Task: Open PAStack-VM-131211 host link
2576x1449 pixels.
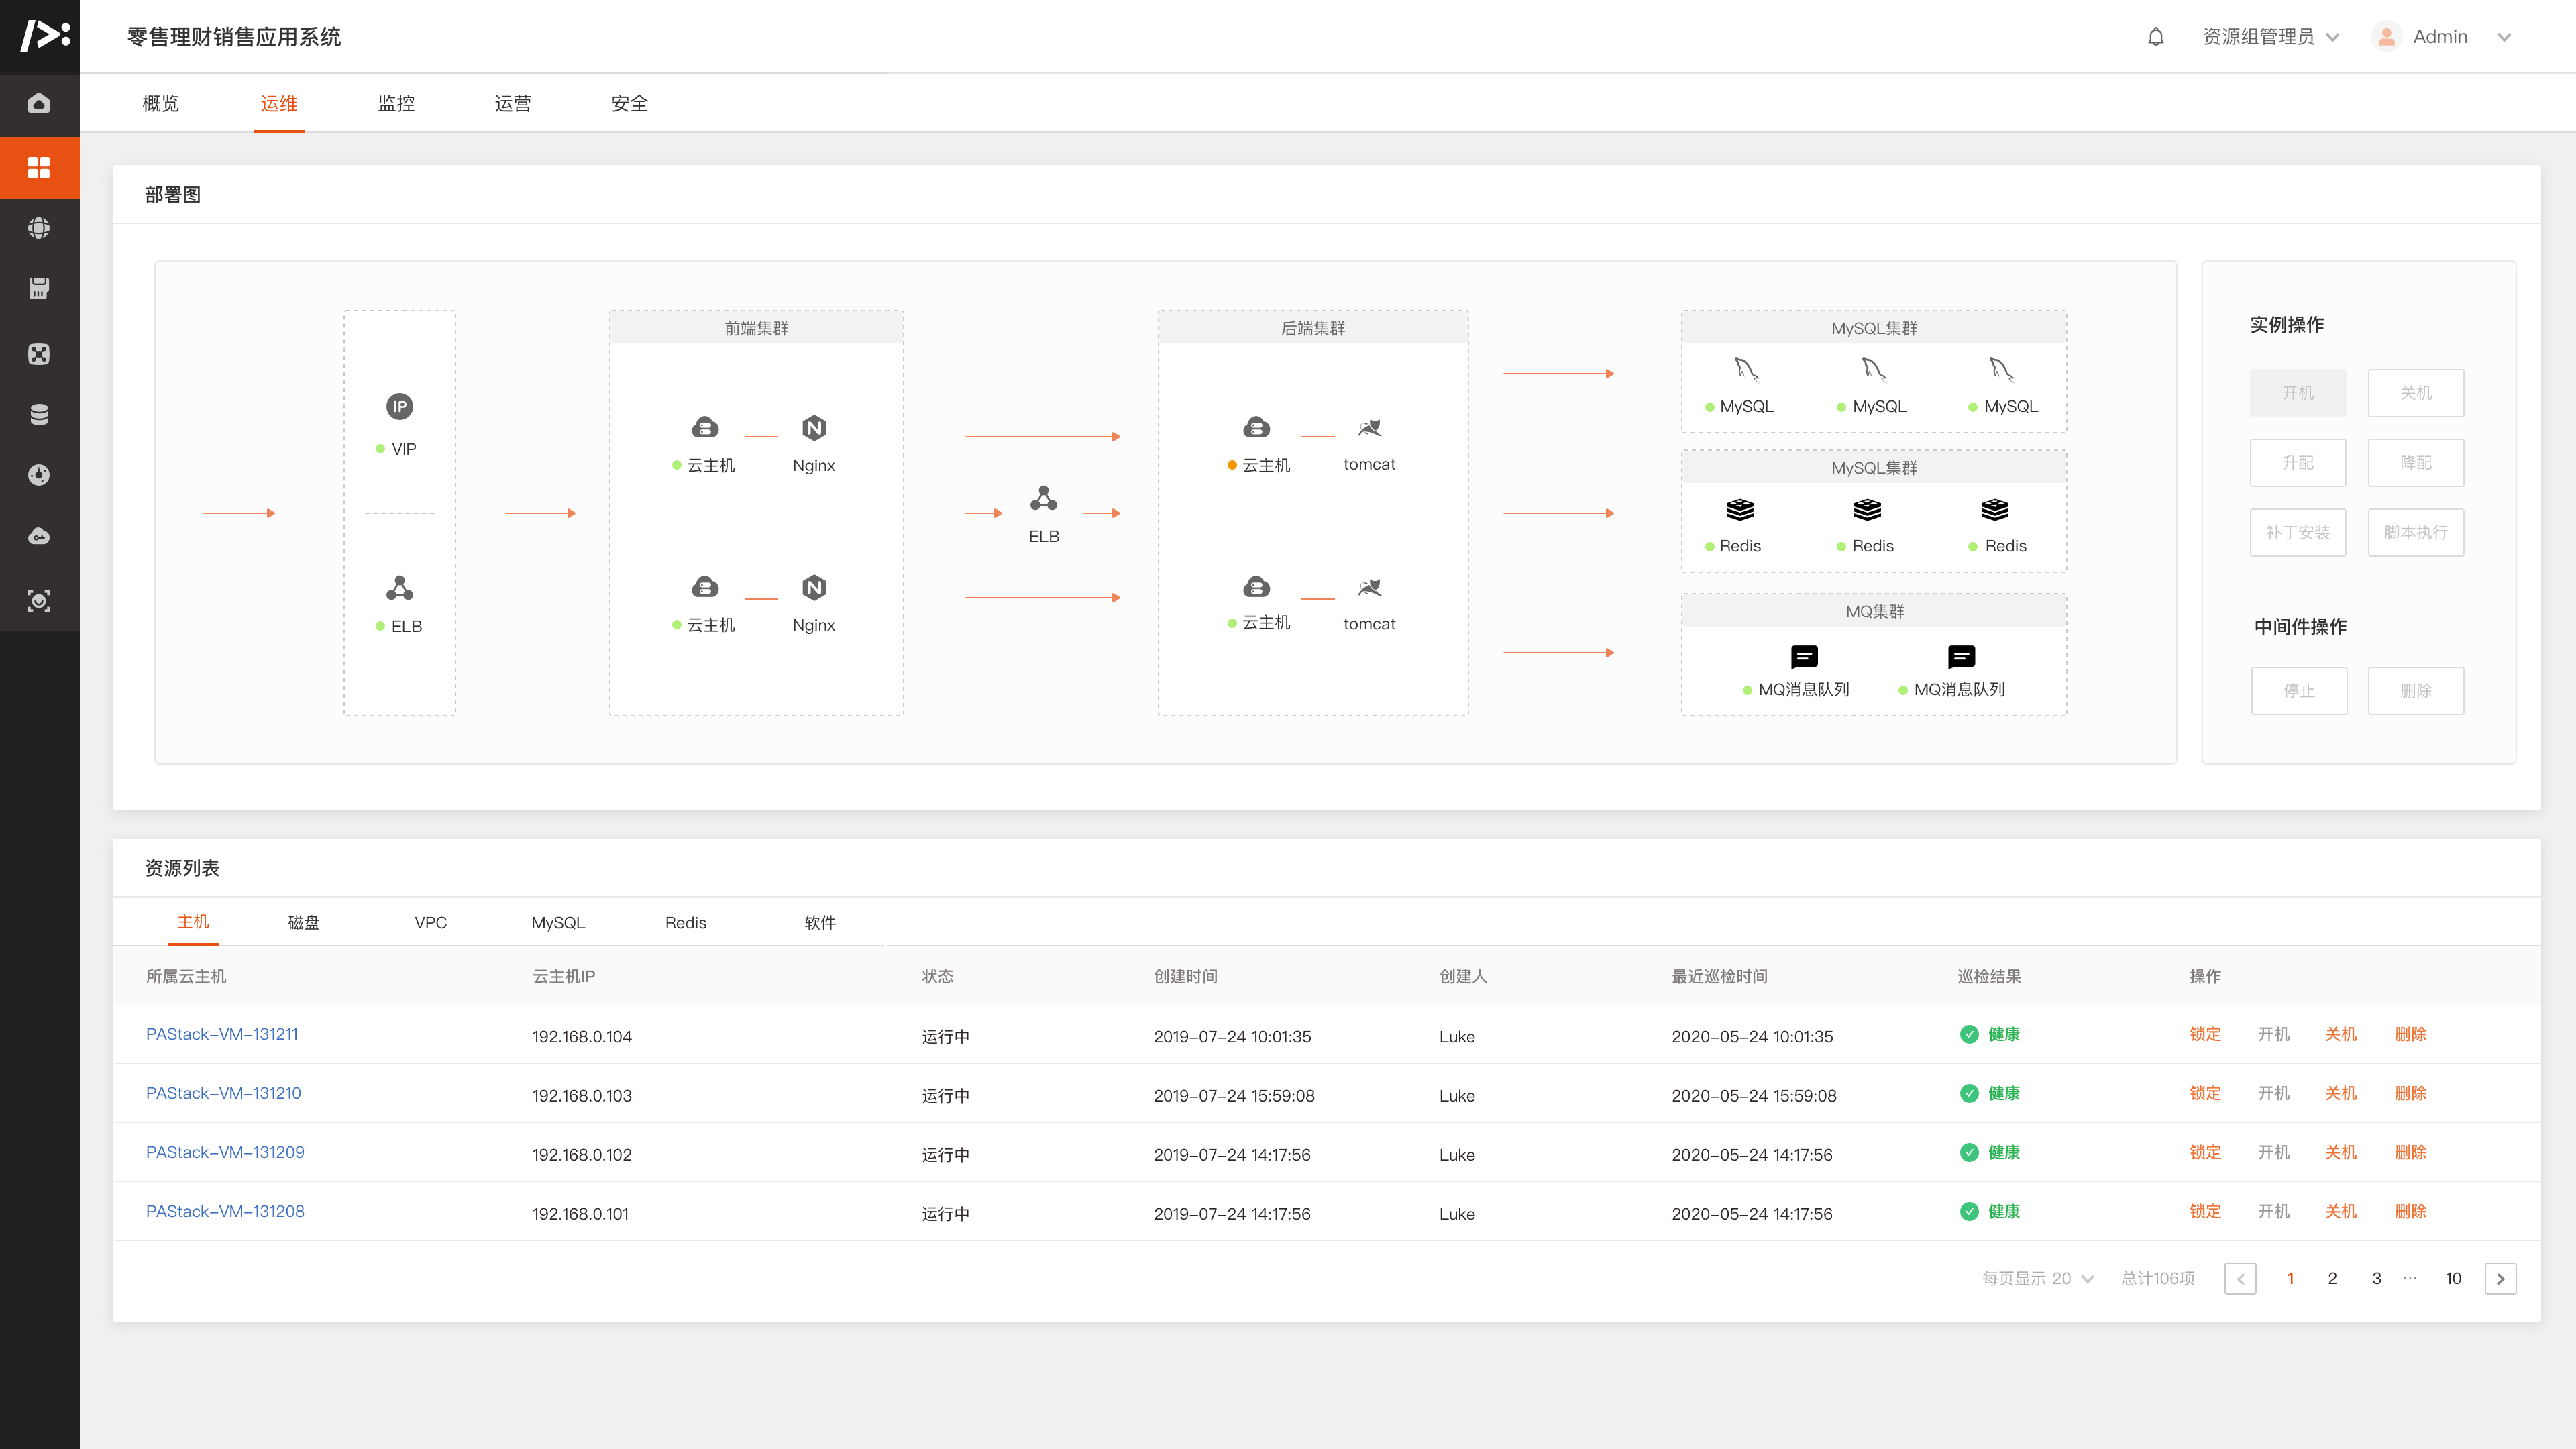Action: [222, 1034]
